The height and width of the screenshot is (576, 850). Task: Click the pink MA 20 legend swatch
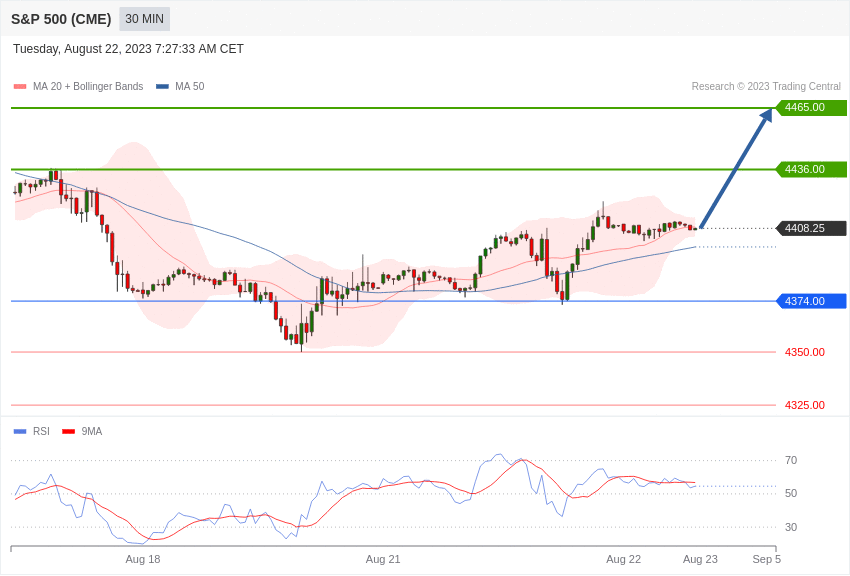20,87
